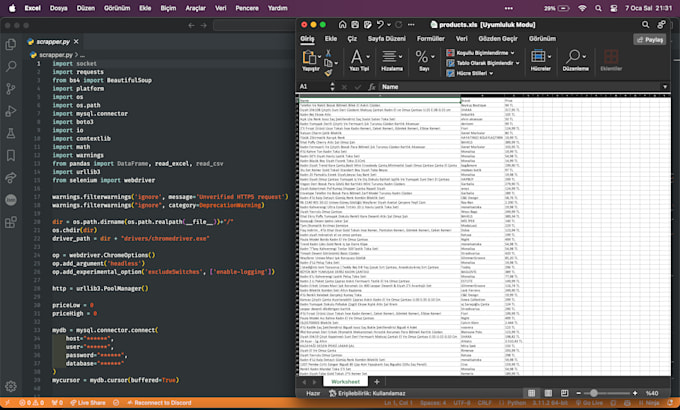Click the Excel zoom slider
Screen dimensions: 680x410
coord(593,393)
